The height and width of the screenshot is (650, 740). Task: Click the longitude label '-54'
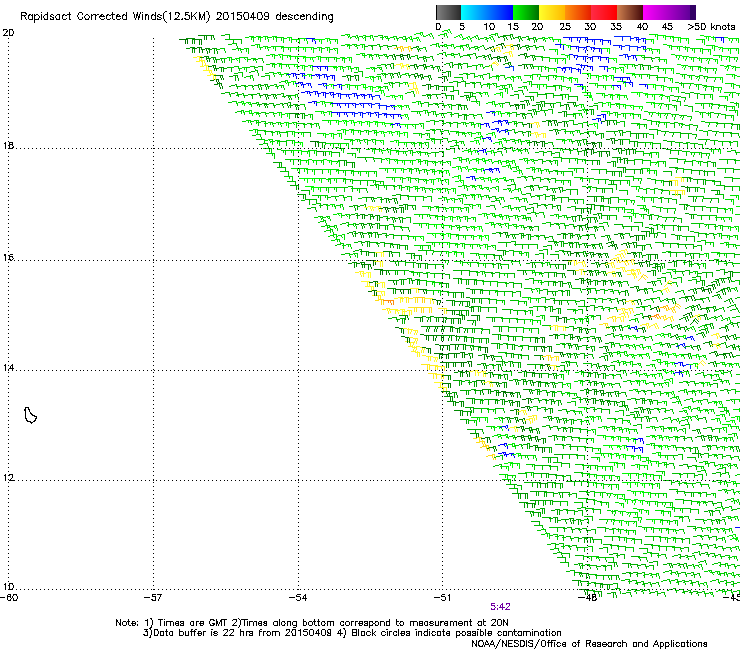298,598
